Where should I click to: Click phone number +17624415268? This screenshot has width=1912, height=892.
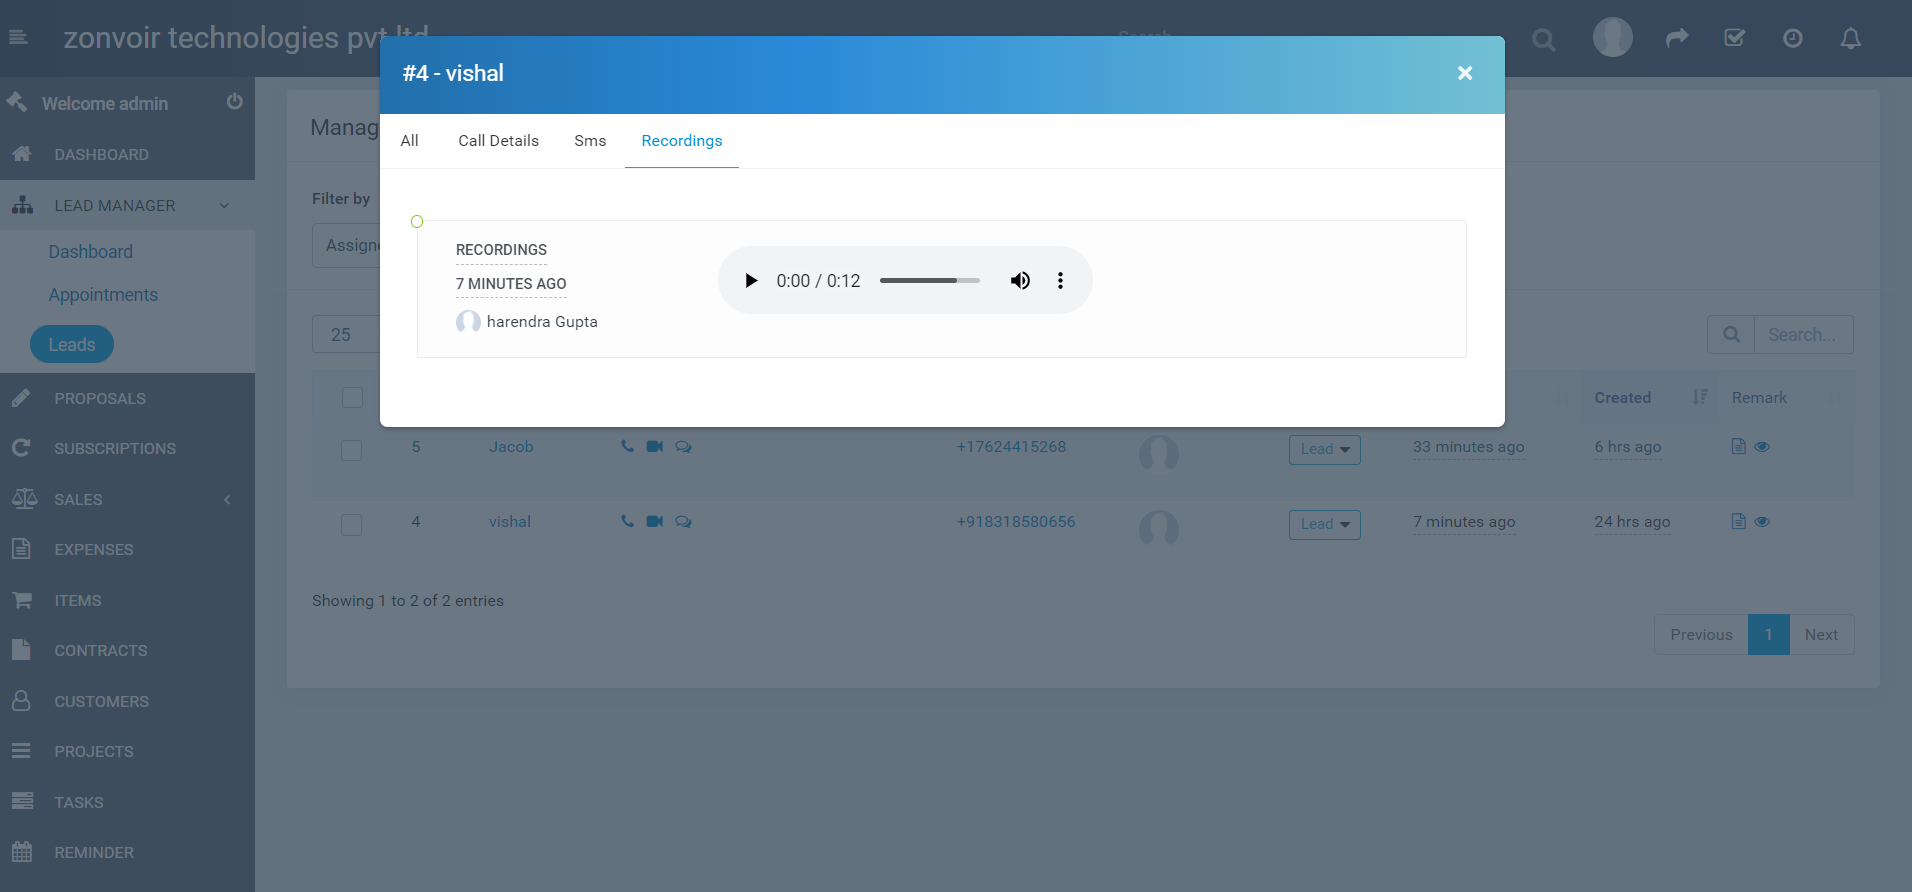click(x=1011, y=447)
